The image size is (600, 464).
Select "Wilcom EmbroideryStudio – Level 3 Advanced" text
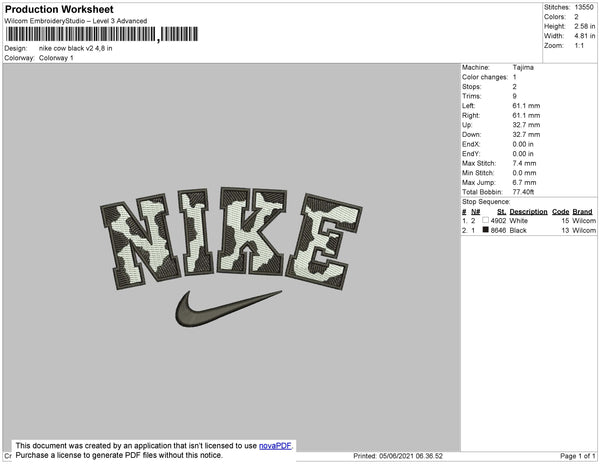[x=76, y=21]
